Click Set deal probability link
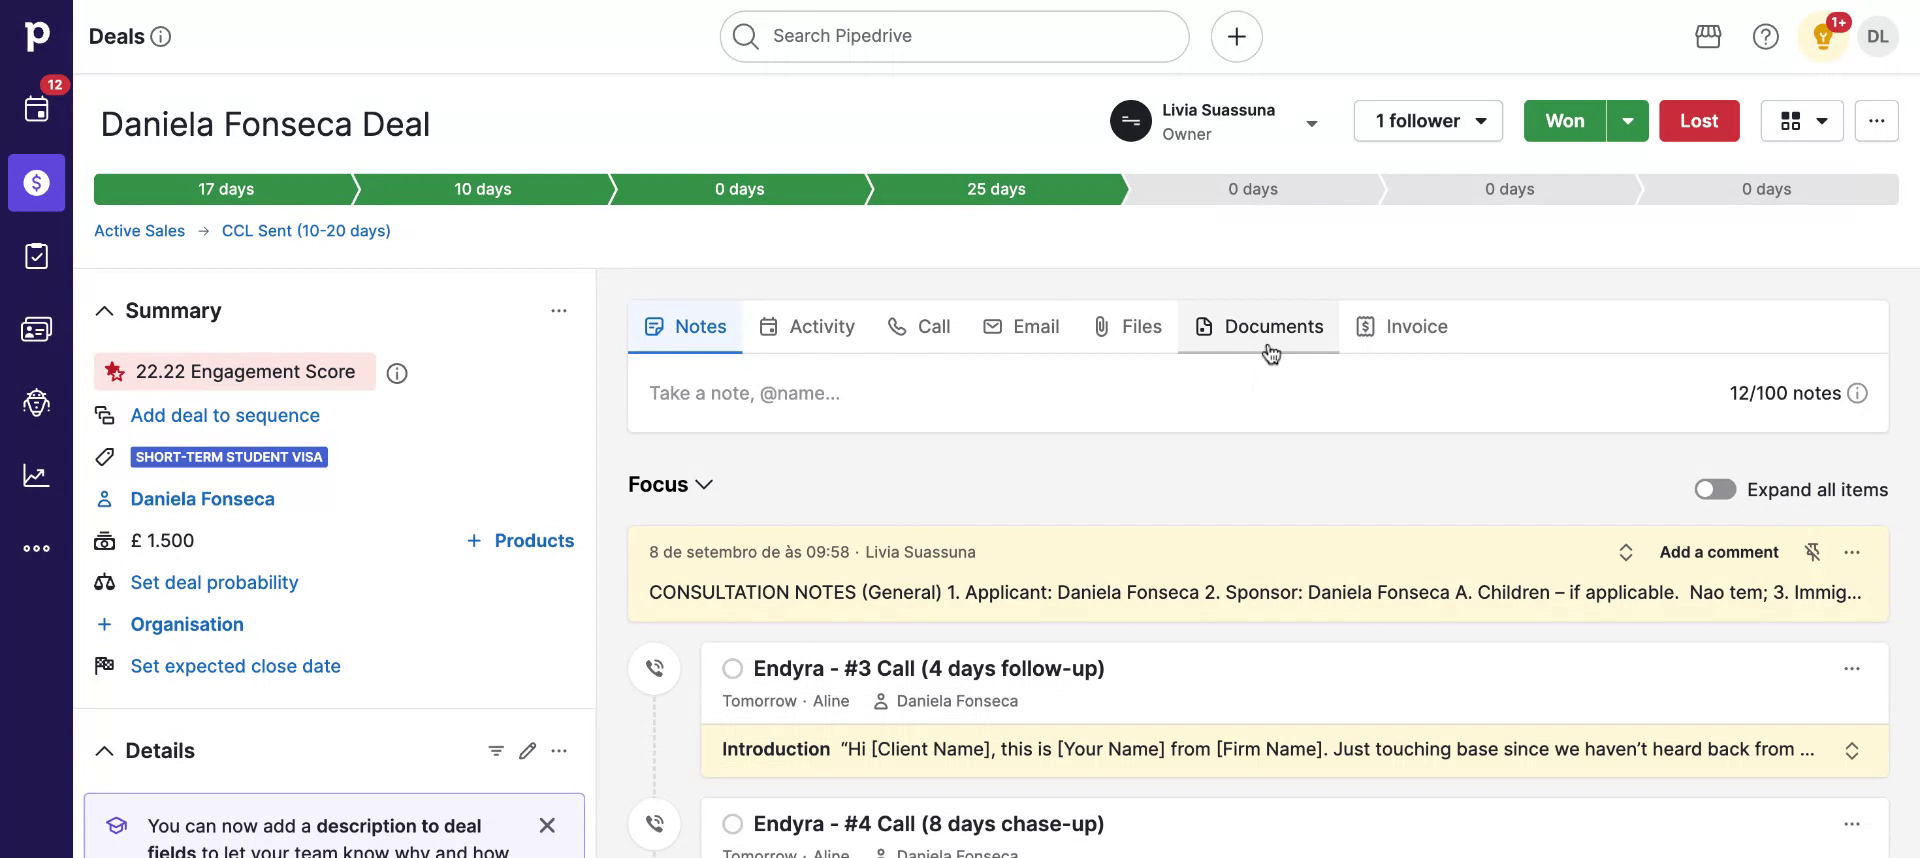Screen dimensions: 1920x858 [x=214, y=583]
